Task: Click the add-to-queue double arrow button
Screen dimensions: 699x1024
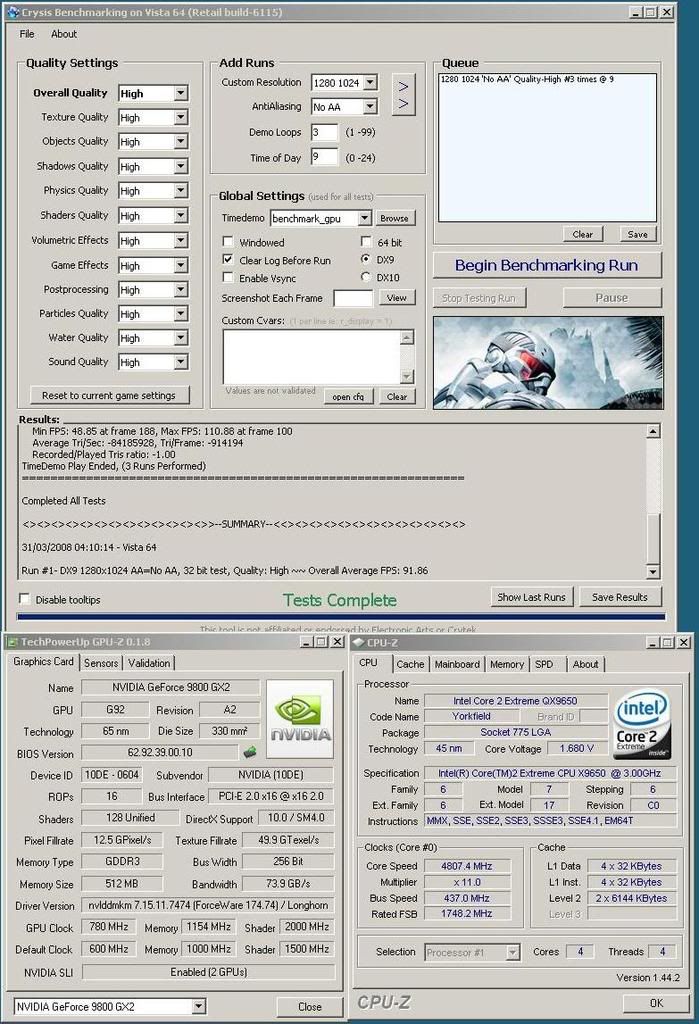Action: [403, 95]
